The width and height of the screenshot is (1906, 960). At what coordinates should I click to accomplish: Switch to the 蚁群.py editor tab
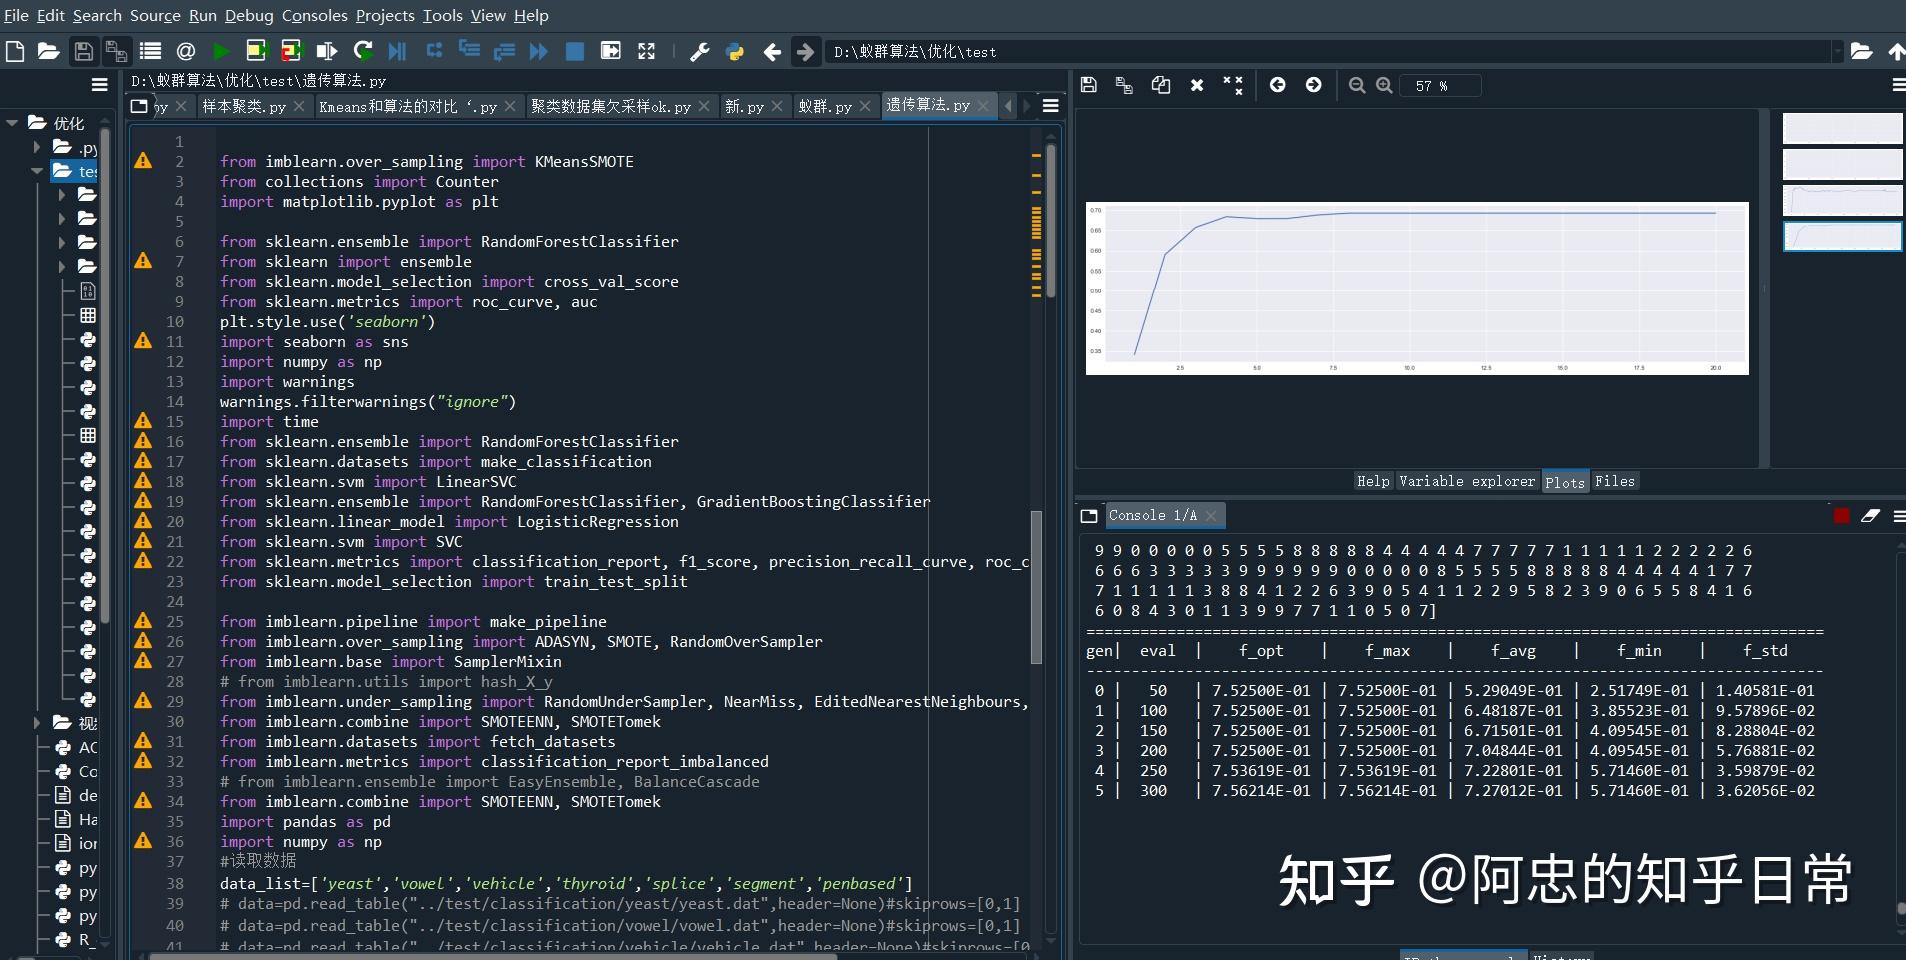825,106
